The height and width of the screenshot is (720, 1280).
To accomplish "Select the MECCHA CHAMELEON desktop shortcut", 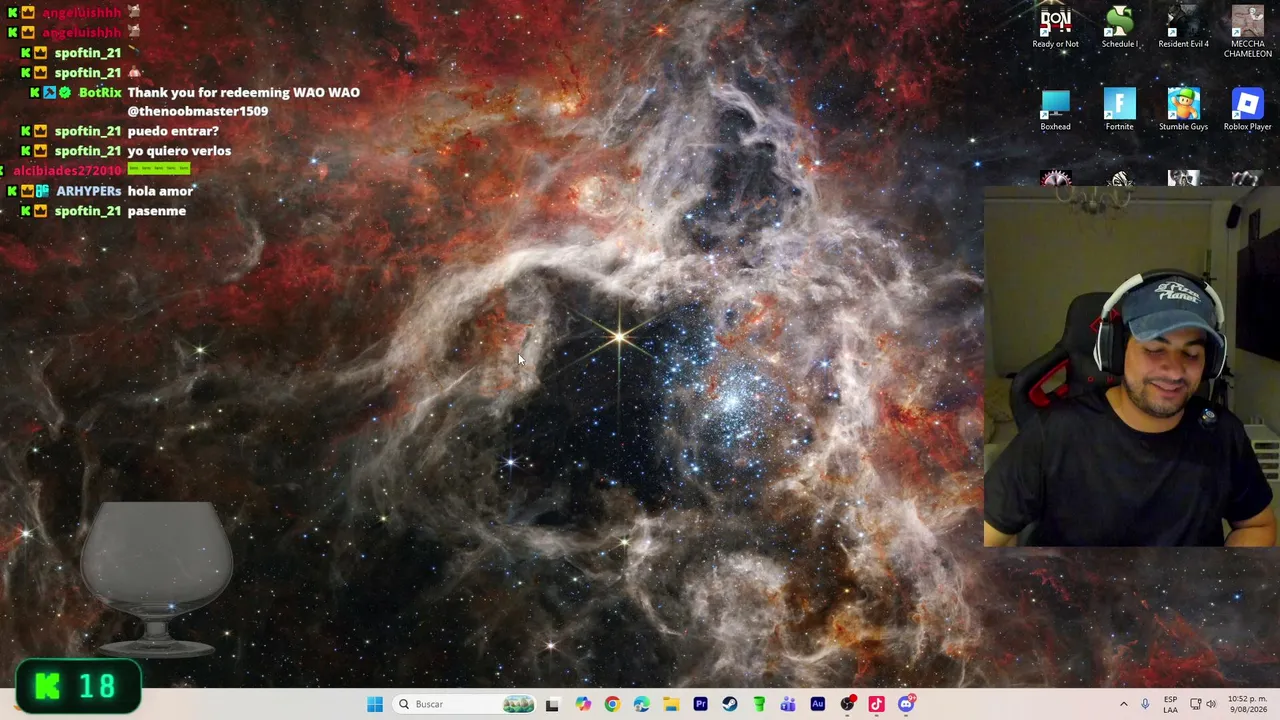I will (x=1247, y=31).
